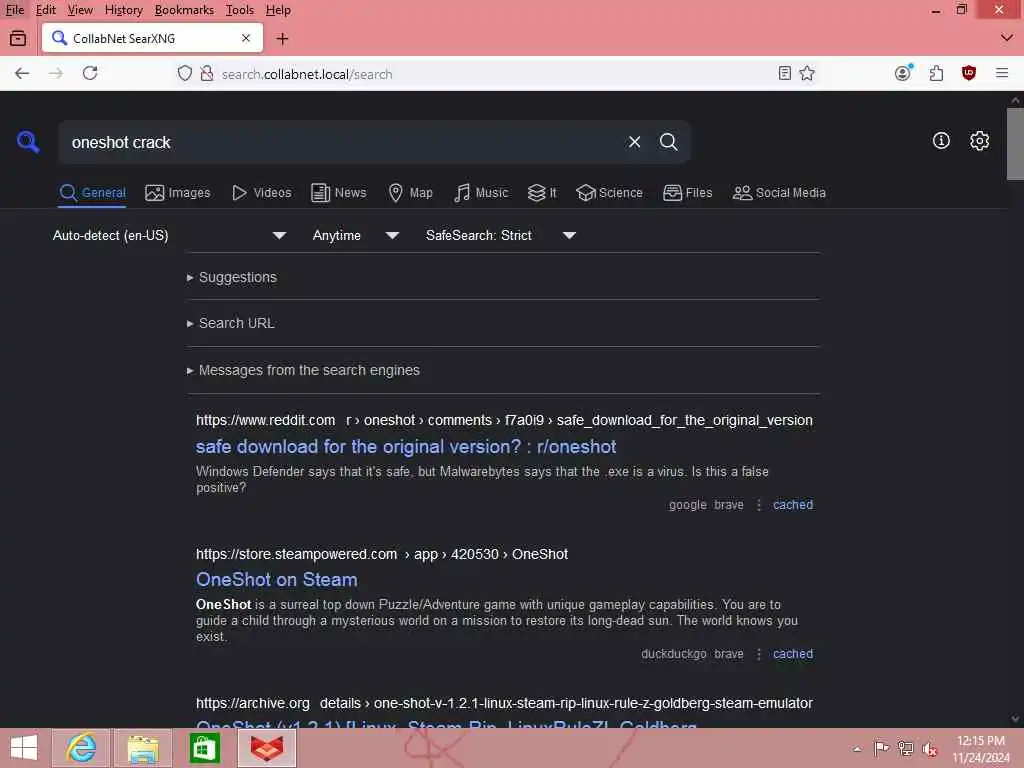Switch to the Map category tab
The width and height of the screenshot is (1024, 768).
pyautogui.click(x=410, y=193)
